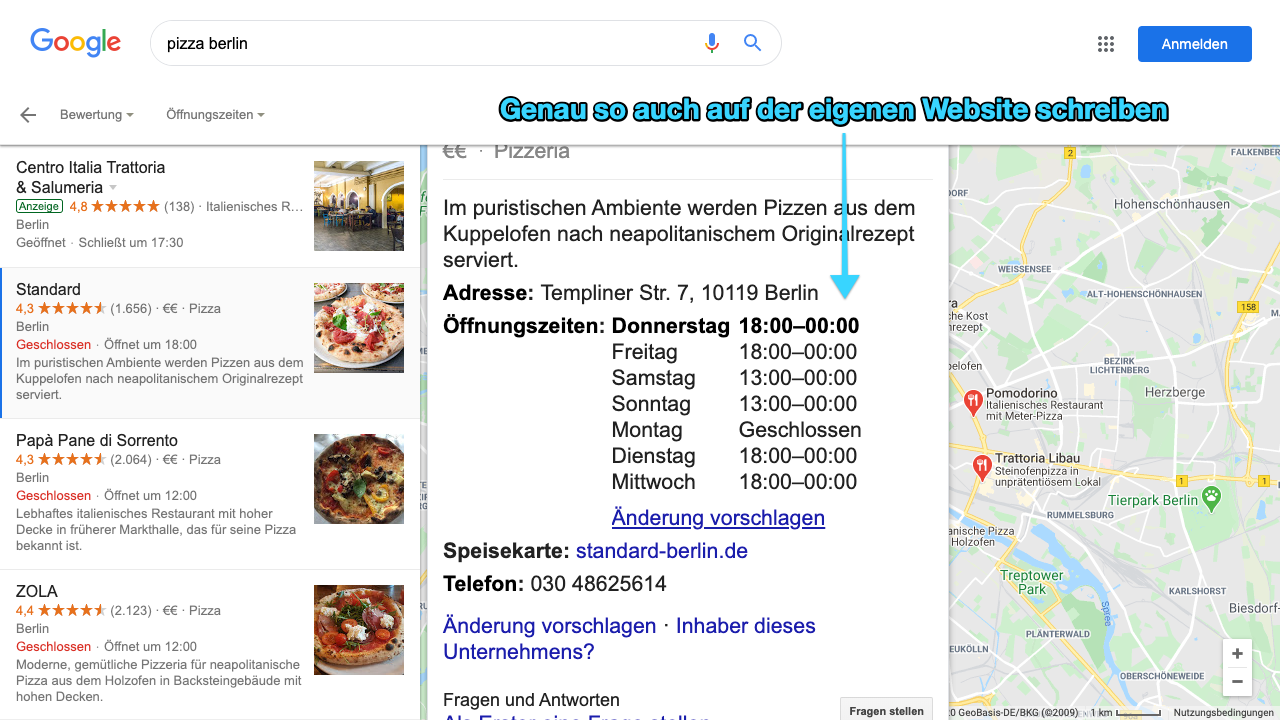Open the Öffnungszeiten filter dropdown
The width and height of the screenshot is (1280, 720).
click(215, 115)
